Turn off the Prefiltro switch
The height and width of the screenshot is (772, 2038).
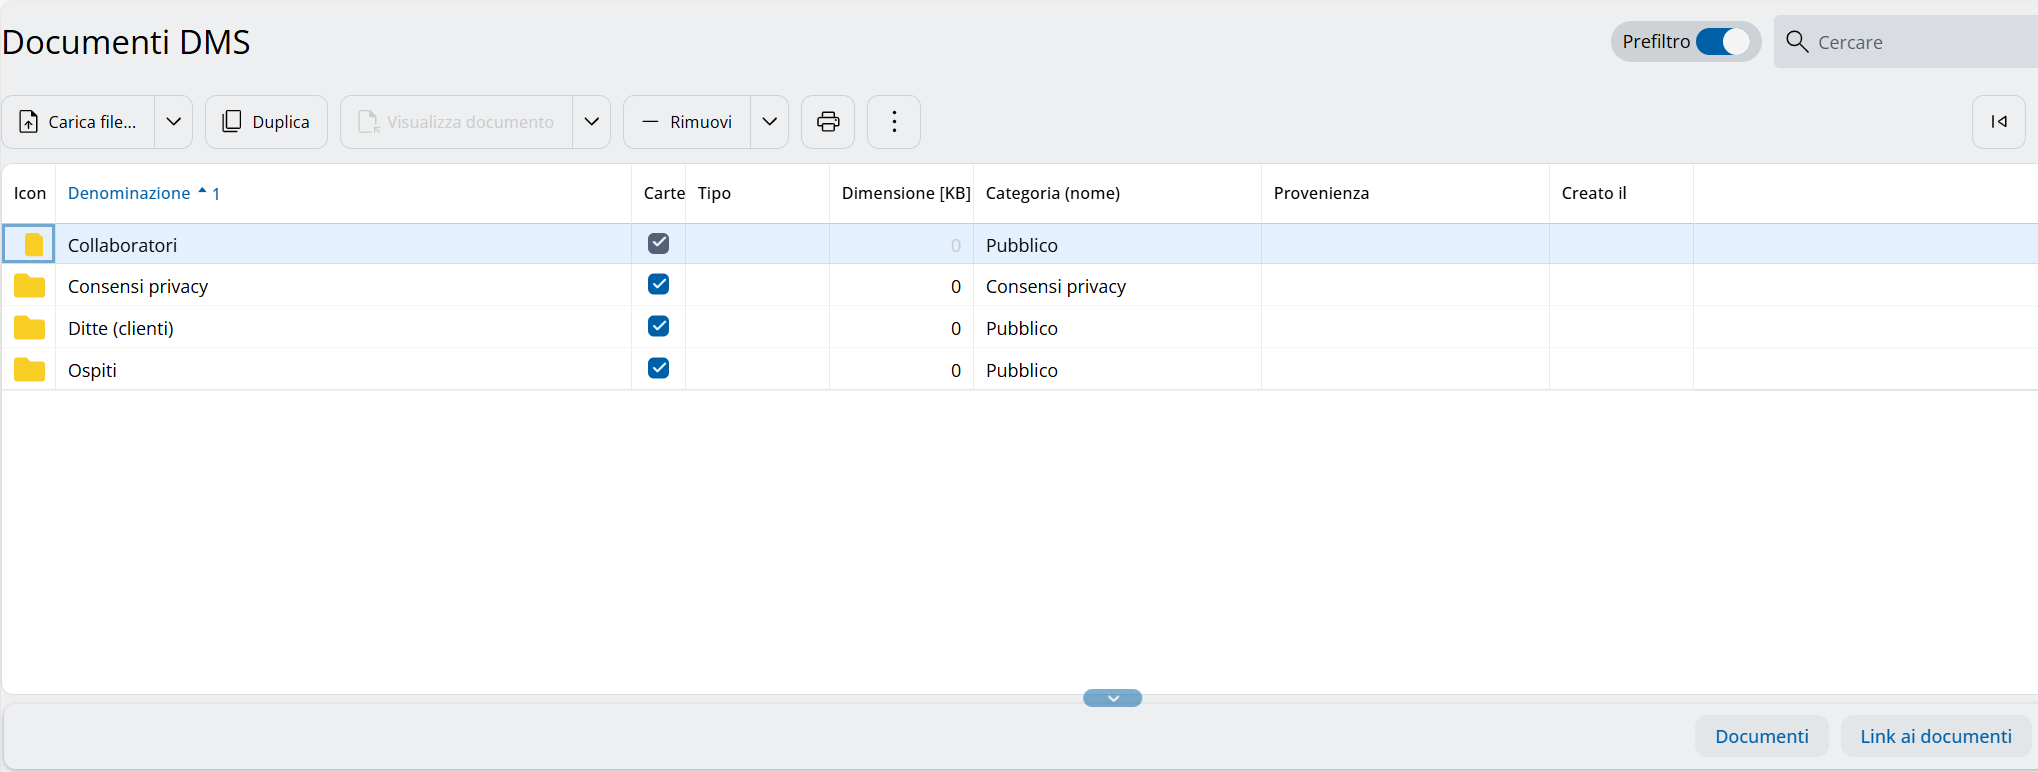[x=1723, y=42]
